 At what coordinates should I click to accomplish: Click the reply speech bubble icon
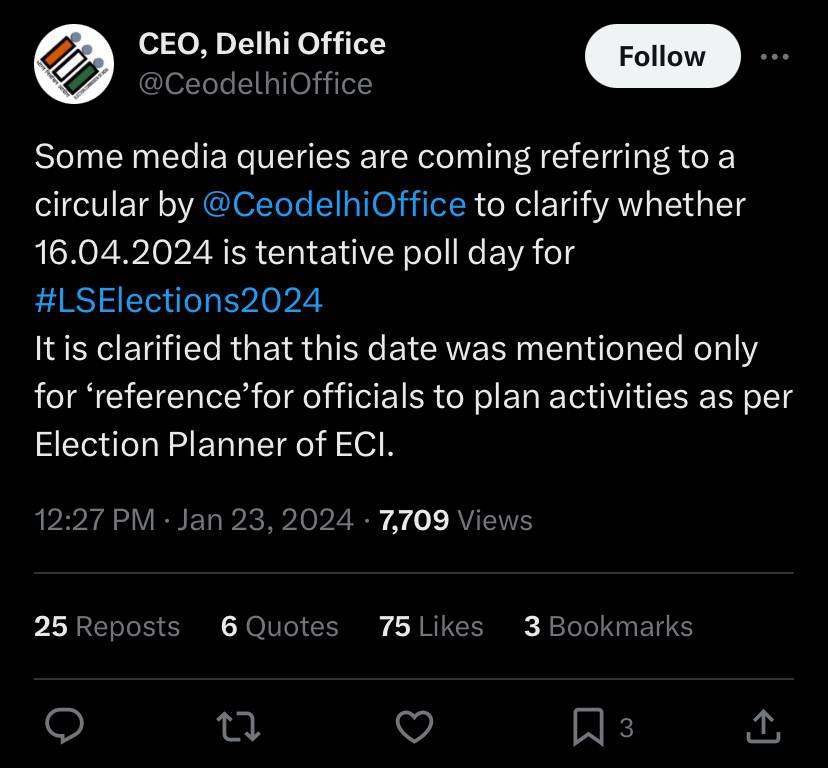point(64,726)
